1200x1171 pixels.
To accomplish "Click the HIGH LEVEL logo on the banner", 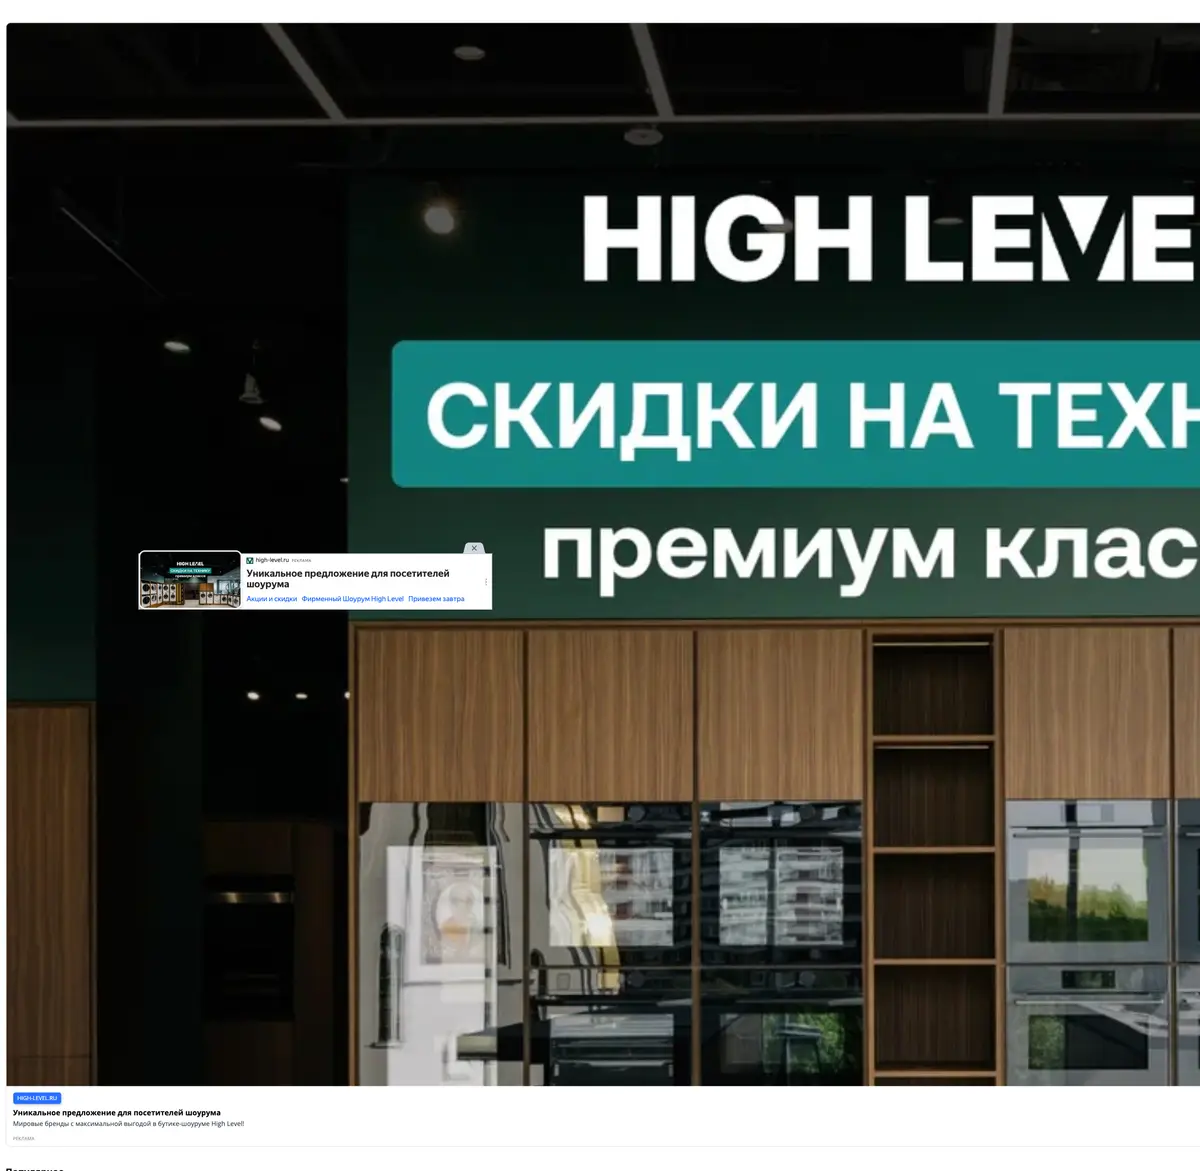I will (x=888, y=238).
